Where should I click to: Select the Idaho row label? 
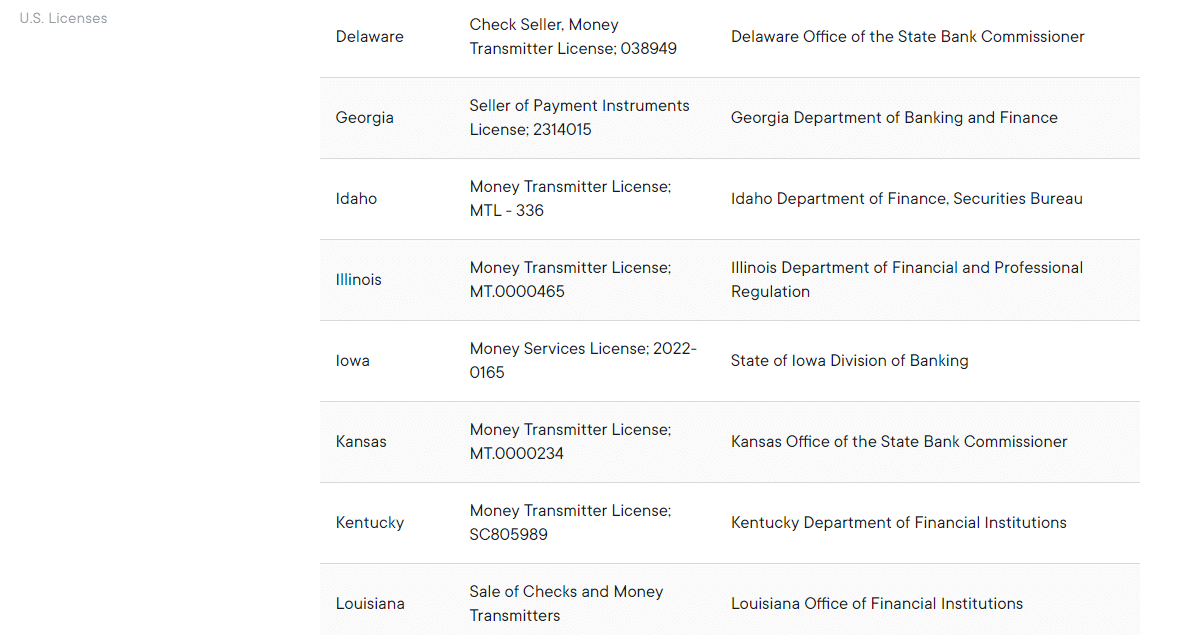pos(356,199)
